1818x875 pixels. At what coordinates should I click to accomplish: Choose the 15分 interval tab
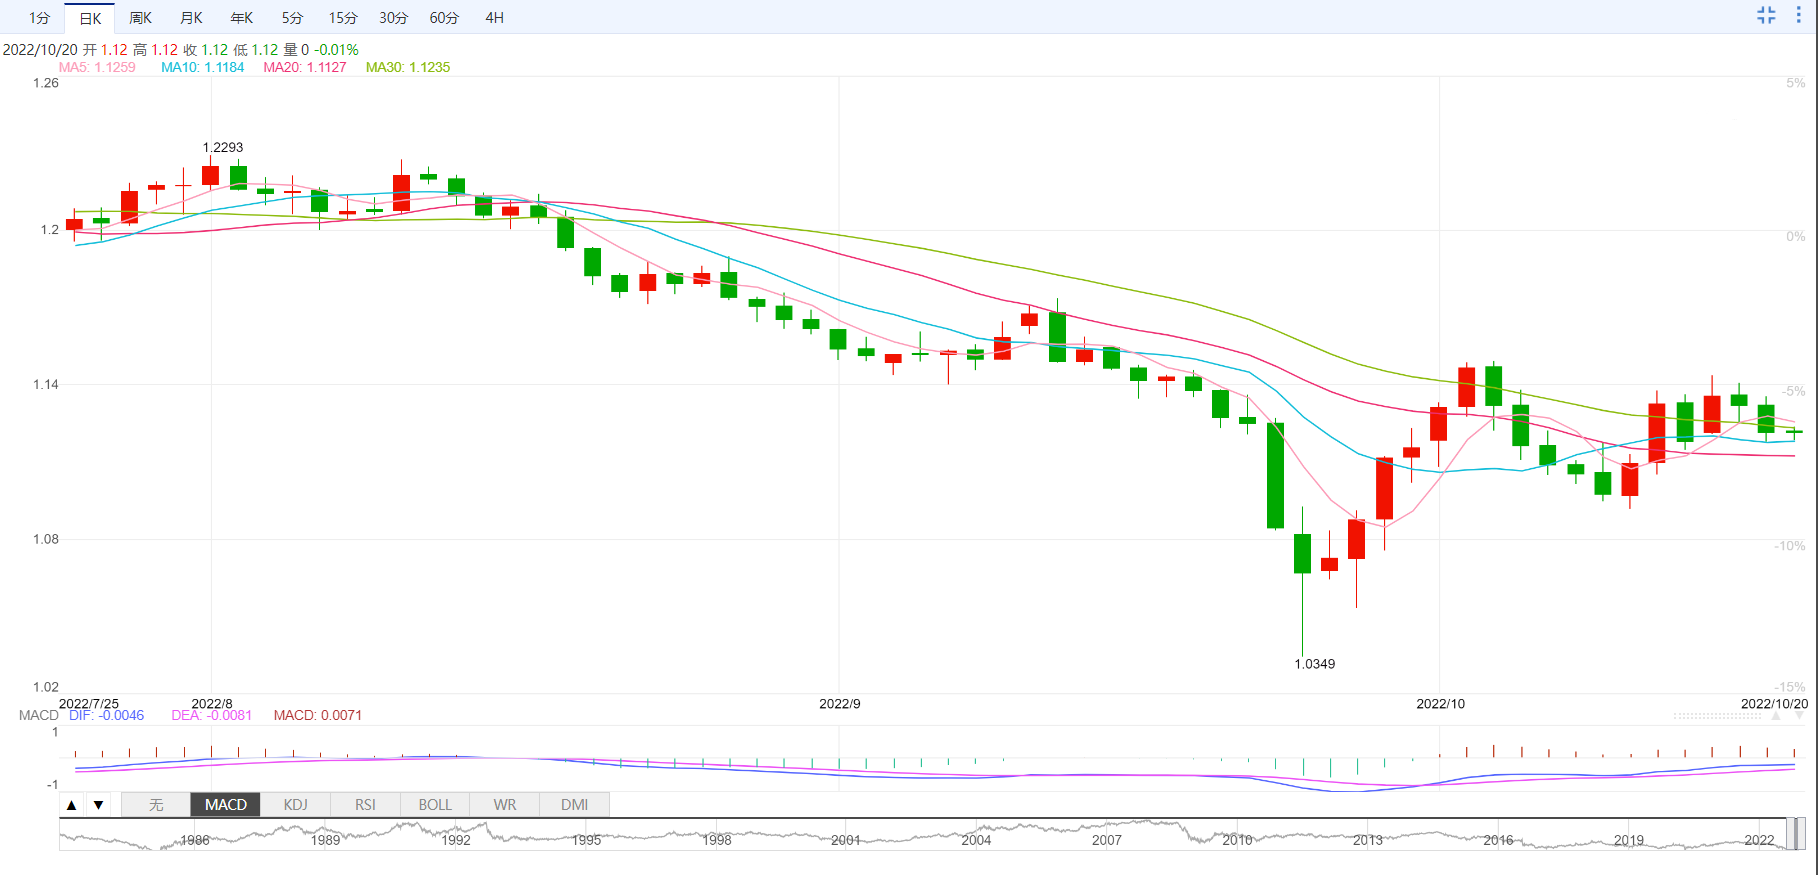point(343,18)
